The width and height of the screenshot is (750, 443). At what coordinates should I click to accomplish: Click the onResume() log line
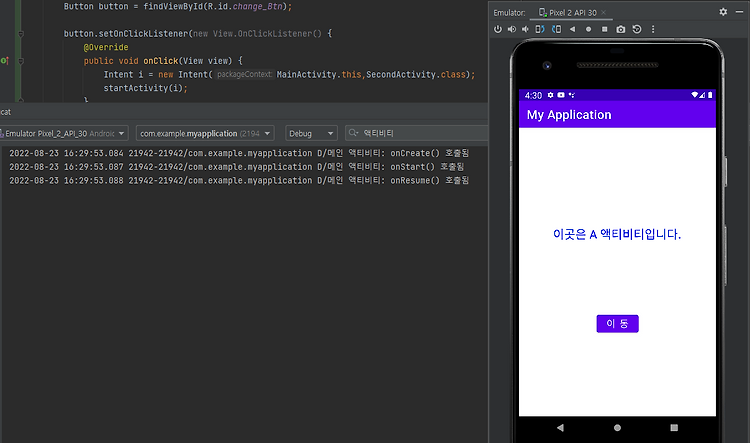[239, 180]
